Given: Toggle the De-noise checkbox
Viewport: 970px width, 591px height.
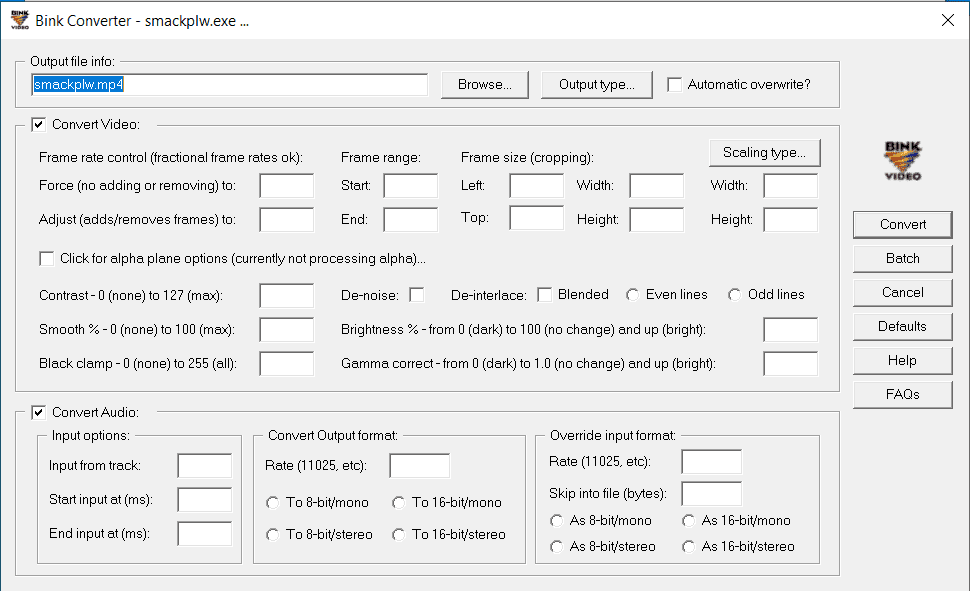Looking at the screenshot, I should click(417, 295).
